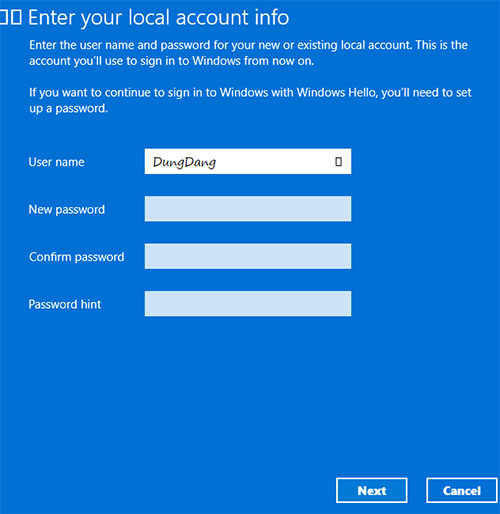
Task: Select the New password field
Action: pyautogui.click(x=248, y=209)
